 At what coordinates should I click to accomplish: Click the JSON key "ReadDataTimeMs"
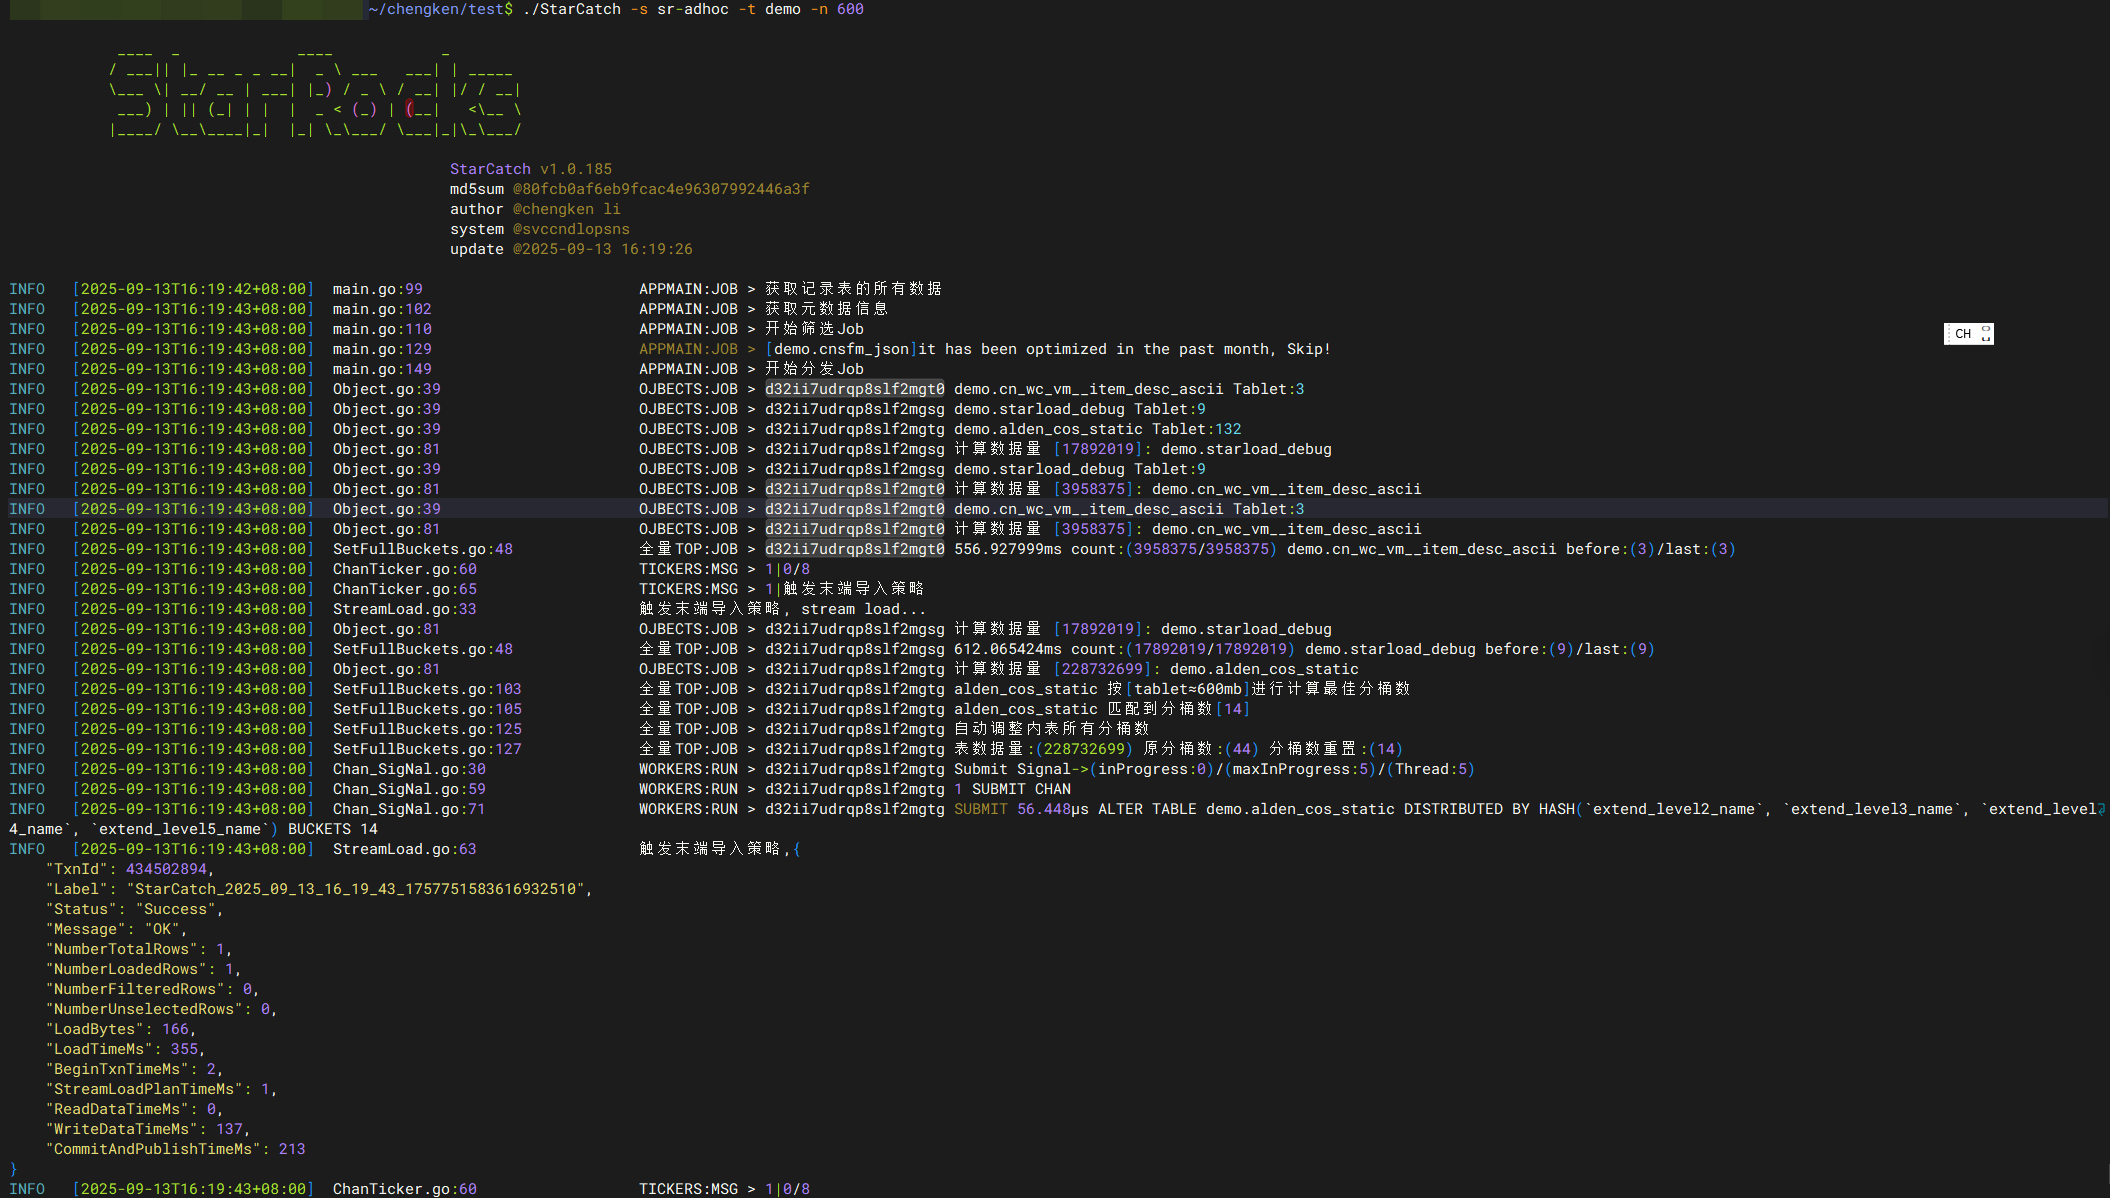tap(117, 1109)
